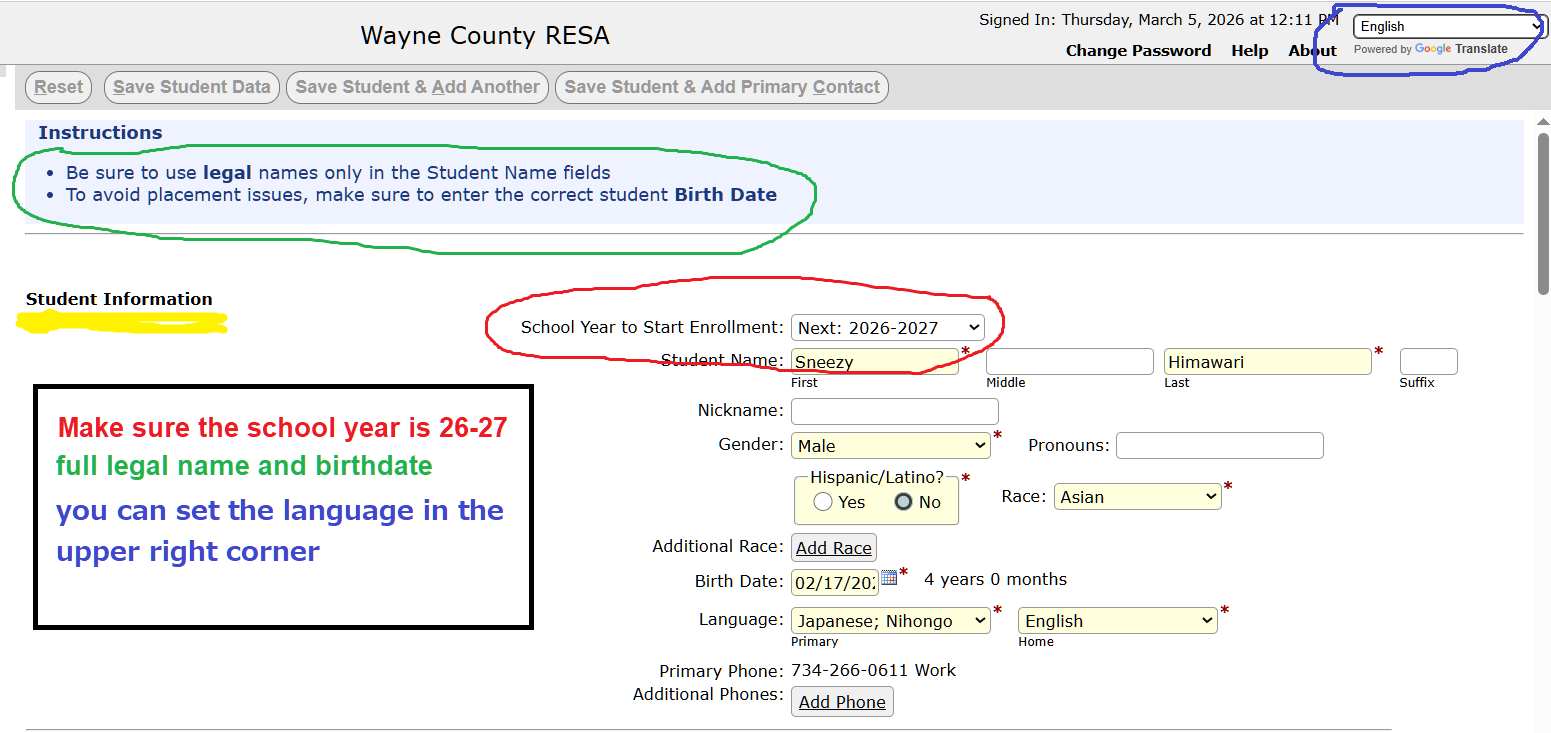Image resolution: width=1551 pixels, height=733 pixels.
Task: Click the Add Race button
Action: (x=834, y=548)
